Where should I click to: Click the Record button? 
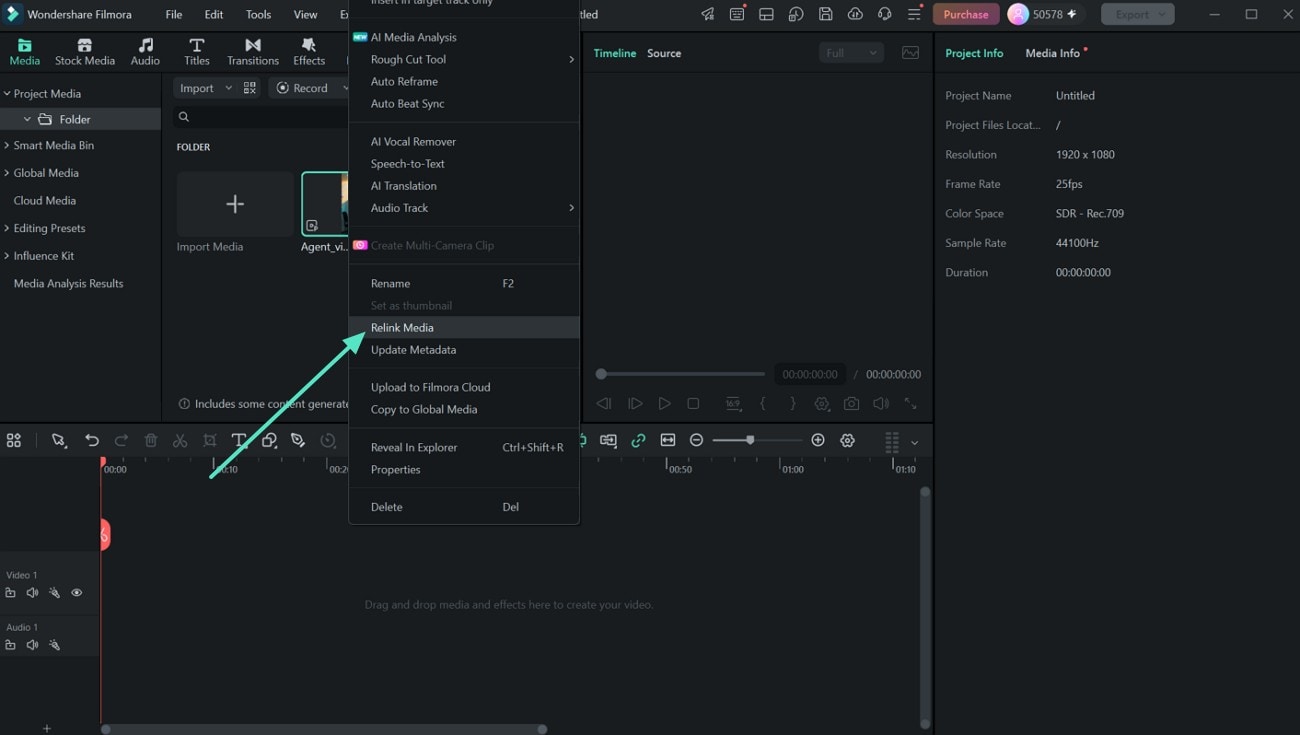click(302, 88)
